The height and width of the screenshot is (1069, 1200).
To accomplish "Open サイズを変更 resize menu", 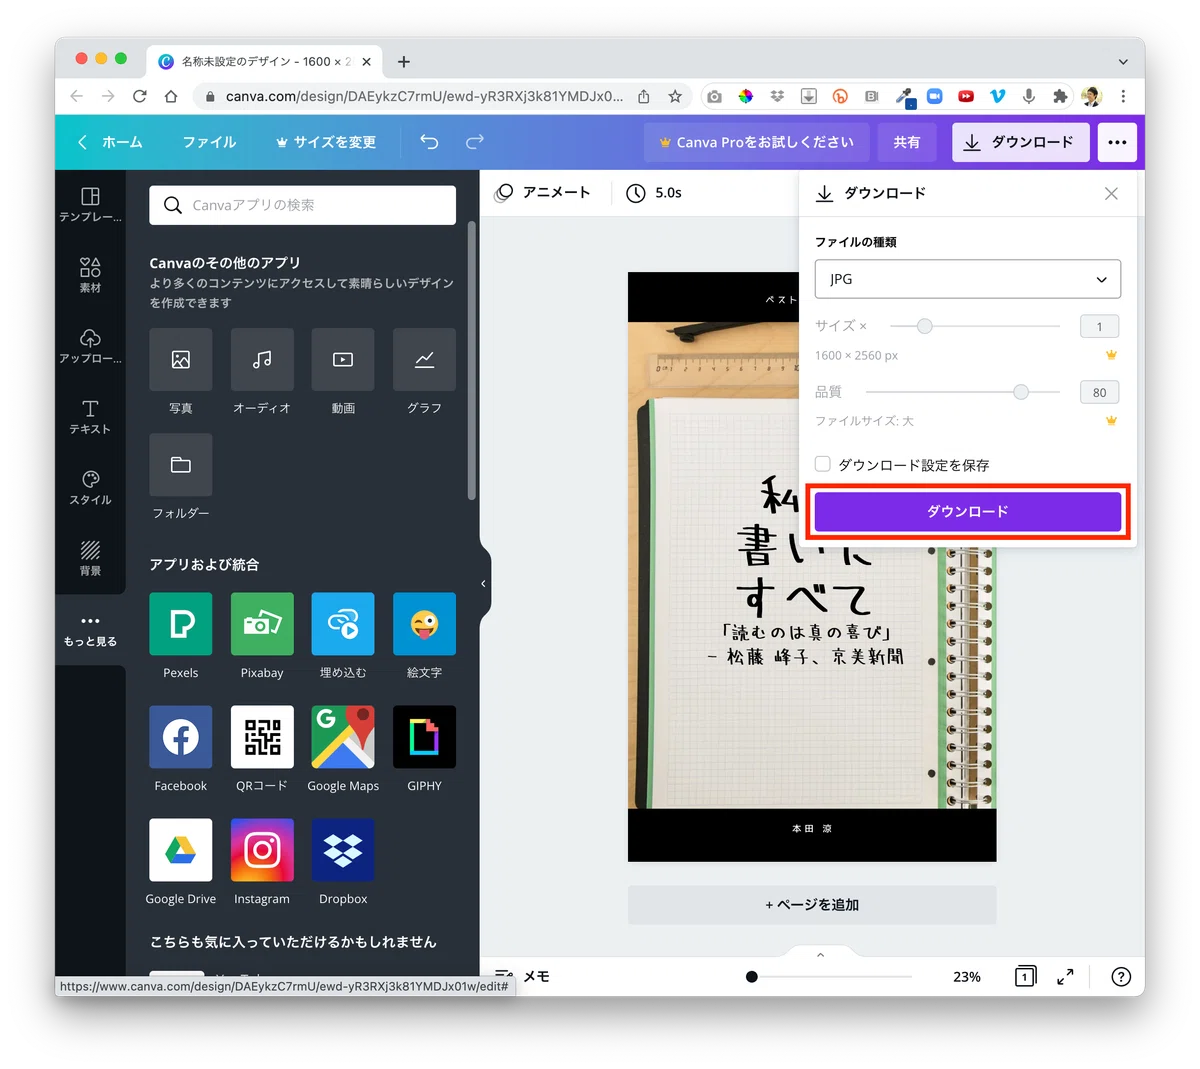I will point(326,142).
